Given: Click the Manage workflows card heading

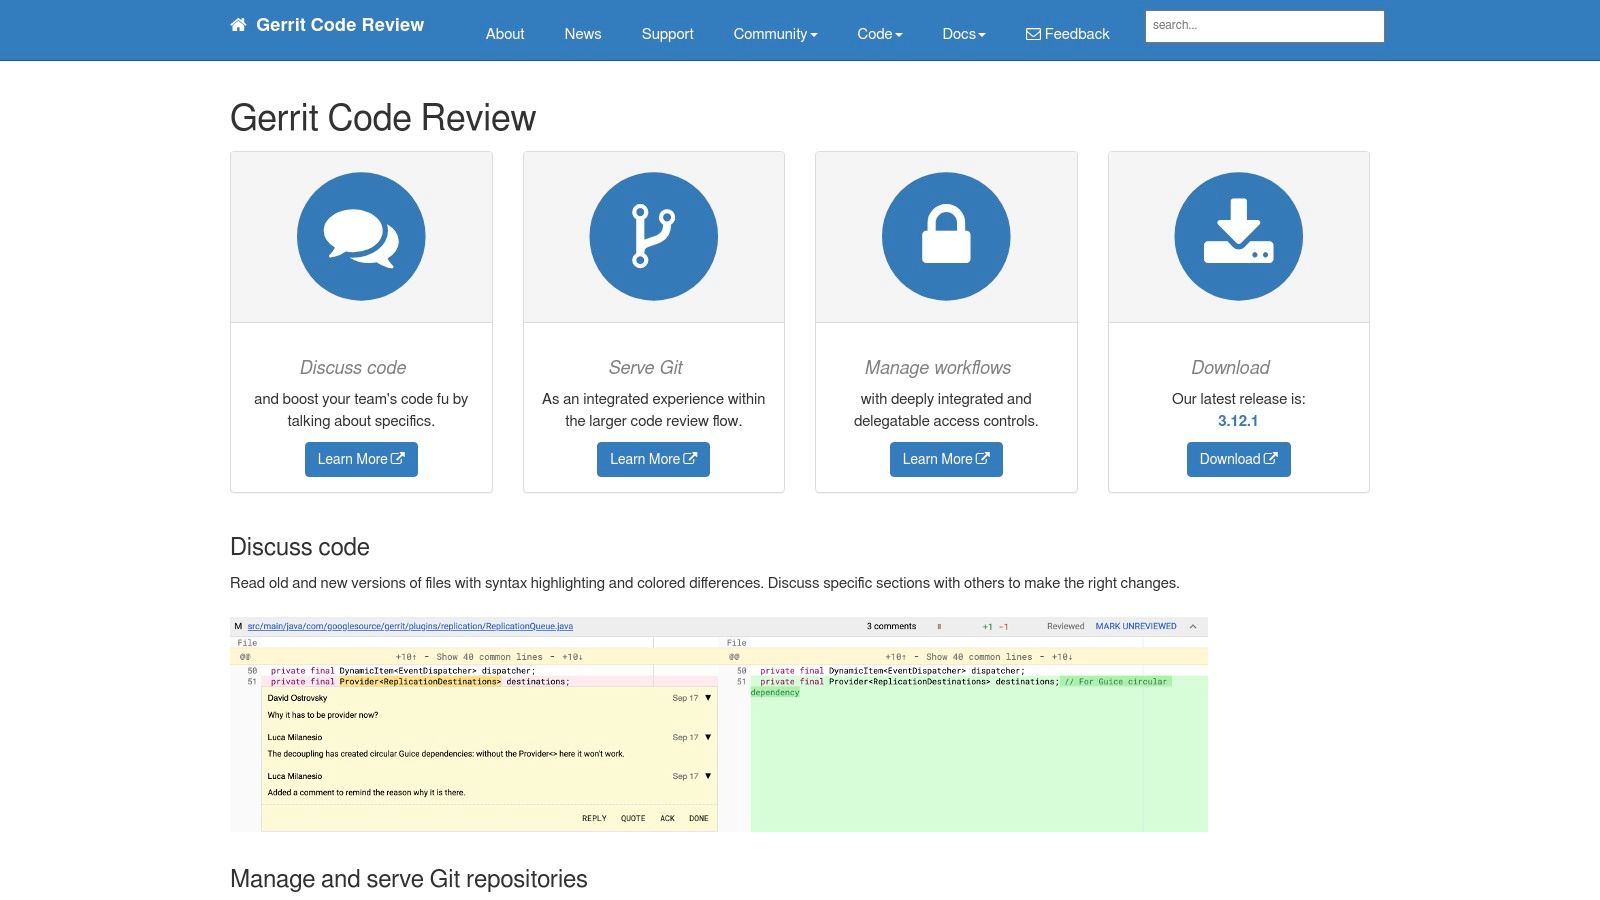Looking at the screenshot, I should pos(938,367).
